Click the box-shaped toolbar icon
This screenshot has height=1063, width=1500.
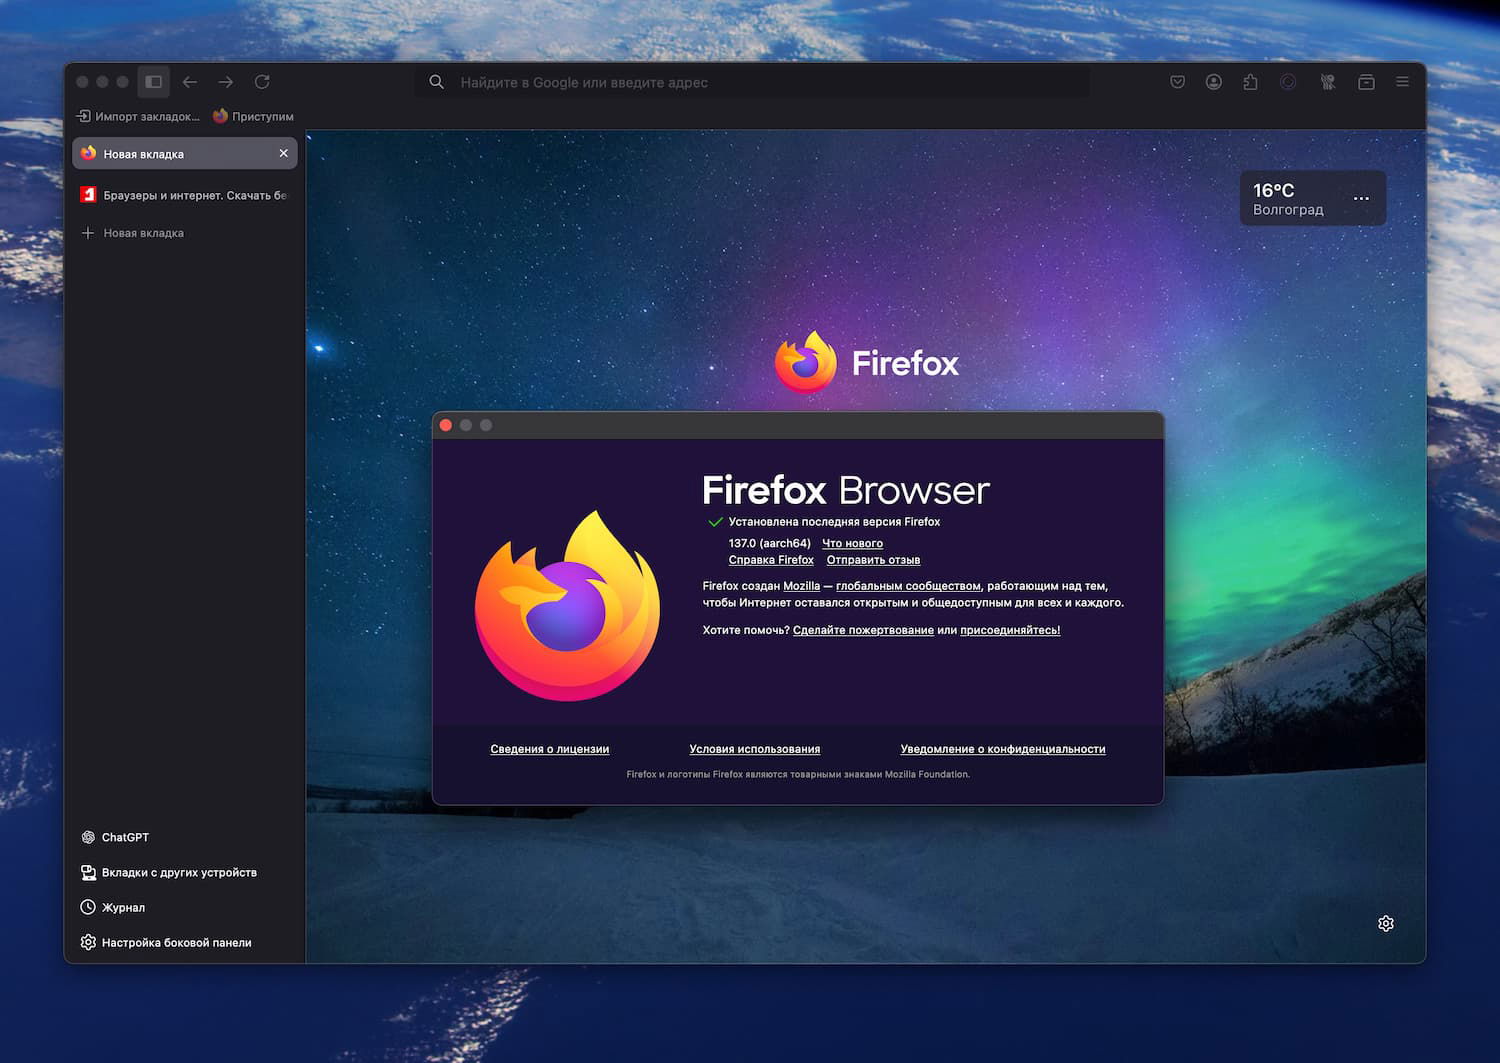pyautogui.click(x=1366, y=82)
